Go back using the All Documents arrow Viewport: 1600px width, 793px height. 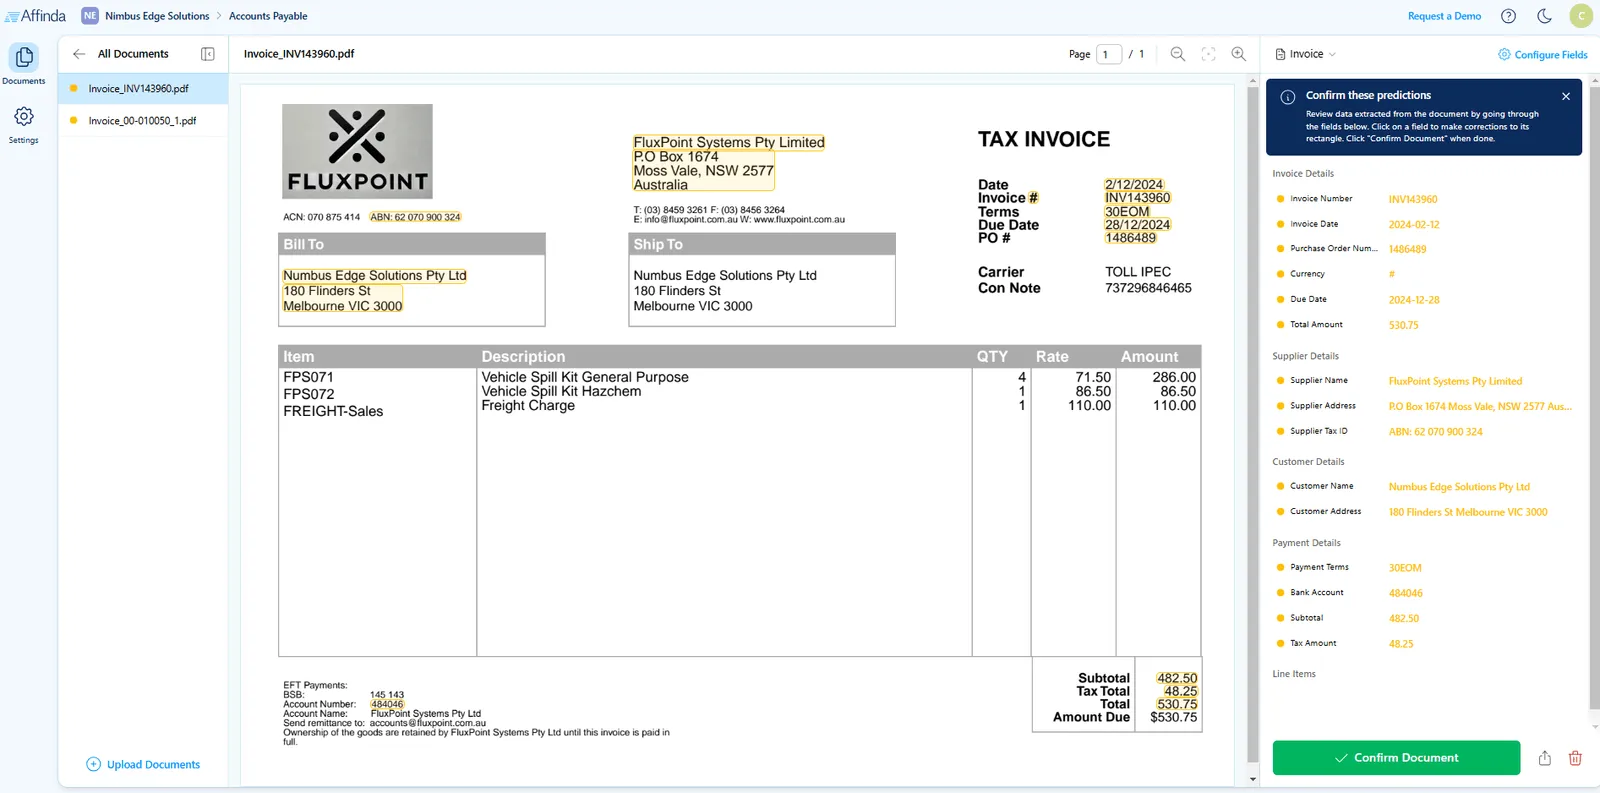coord(79,54)
